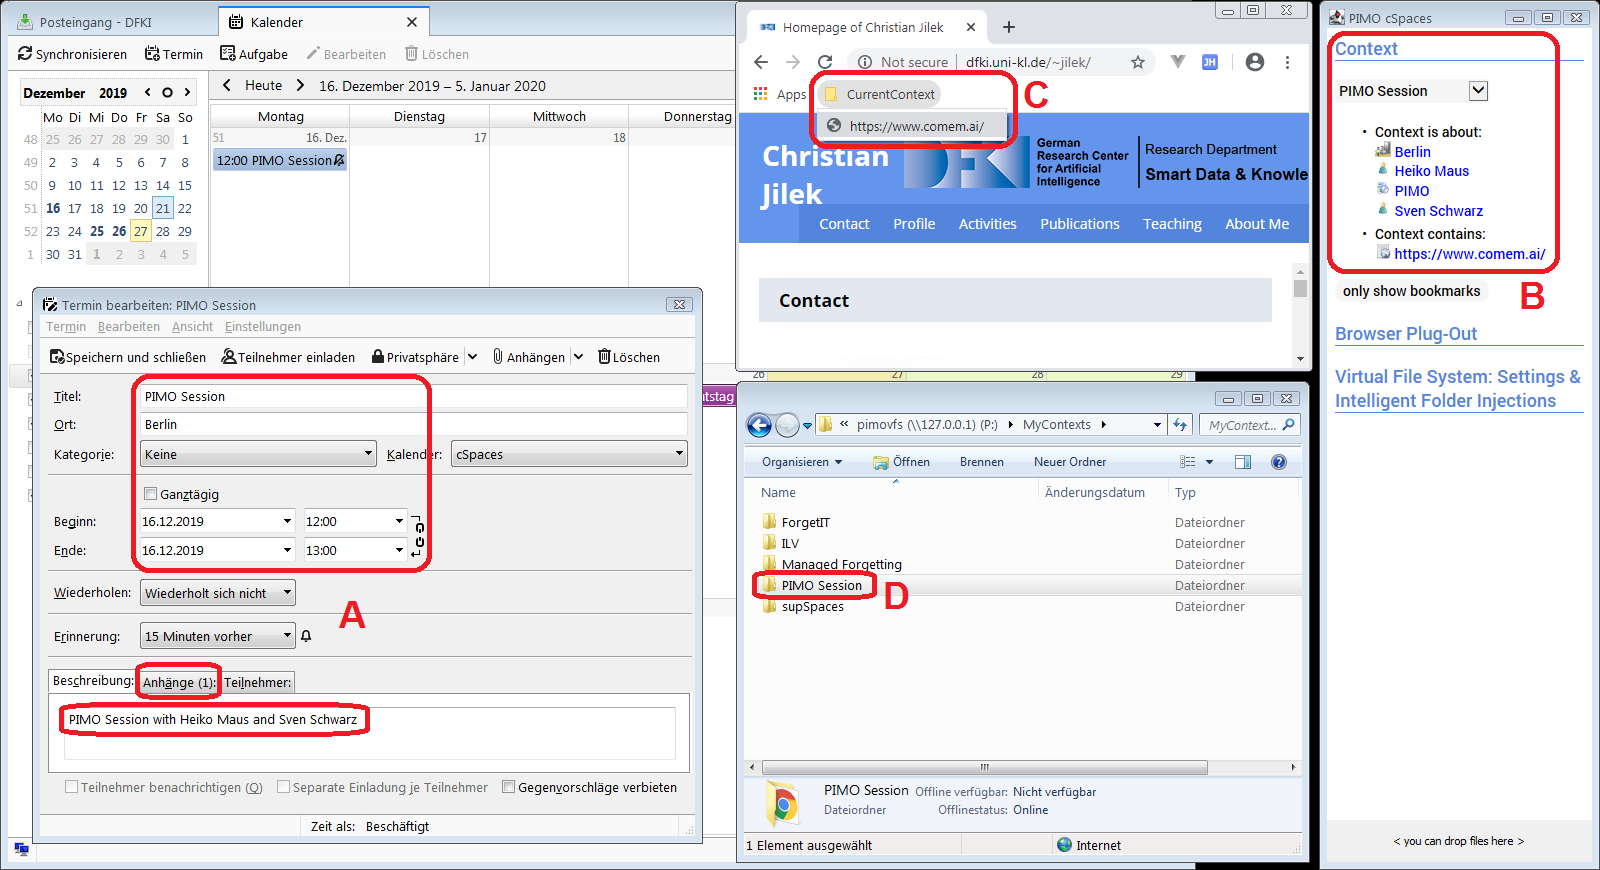Screen dimensions: 1600x870
Task: Toggle the Explorer preview pane icon
Action: 1243,462
